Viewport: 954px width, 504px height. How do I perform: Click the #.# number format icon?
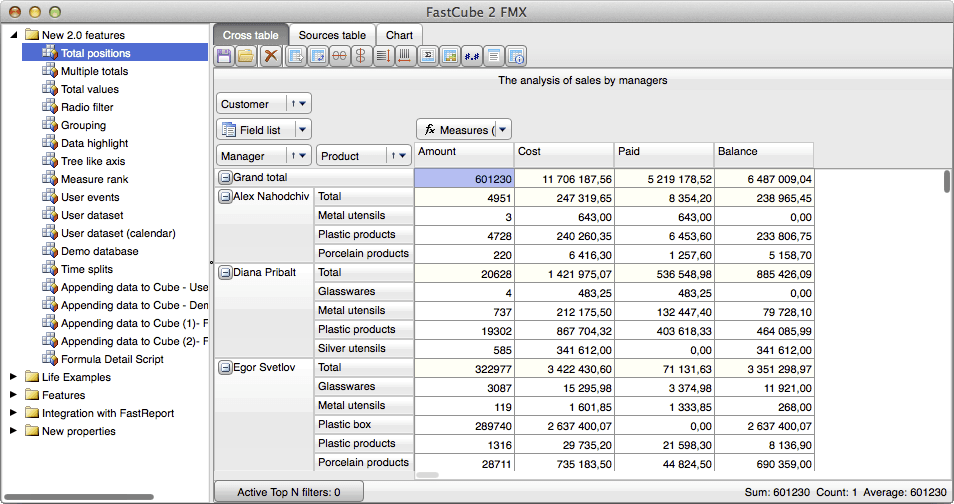(x=472, y=57)
